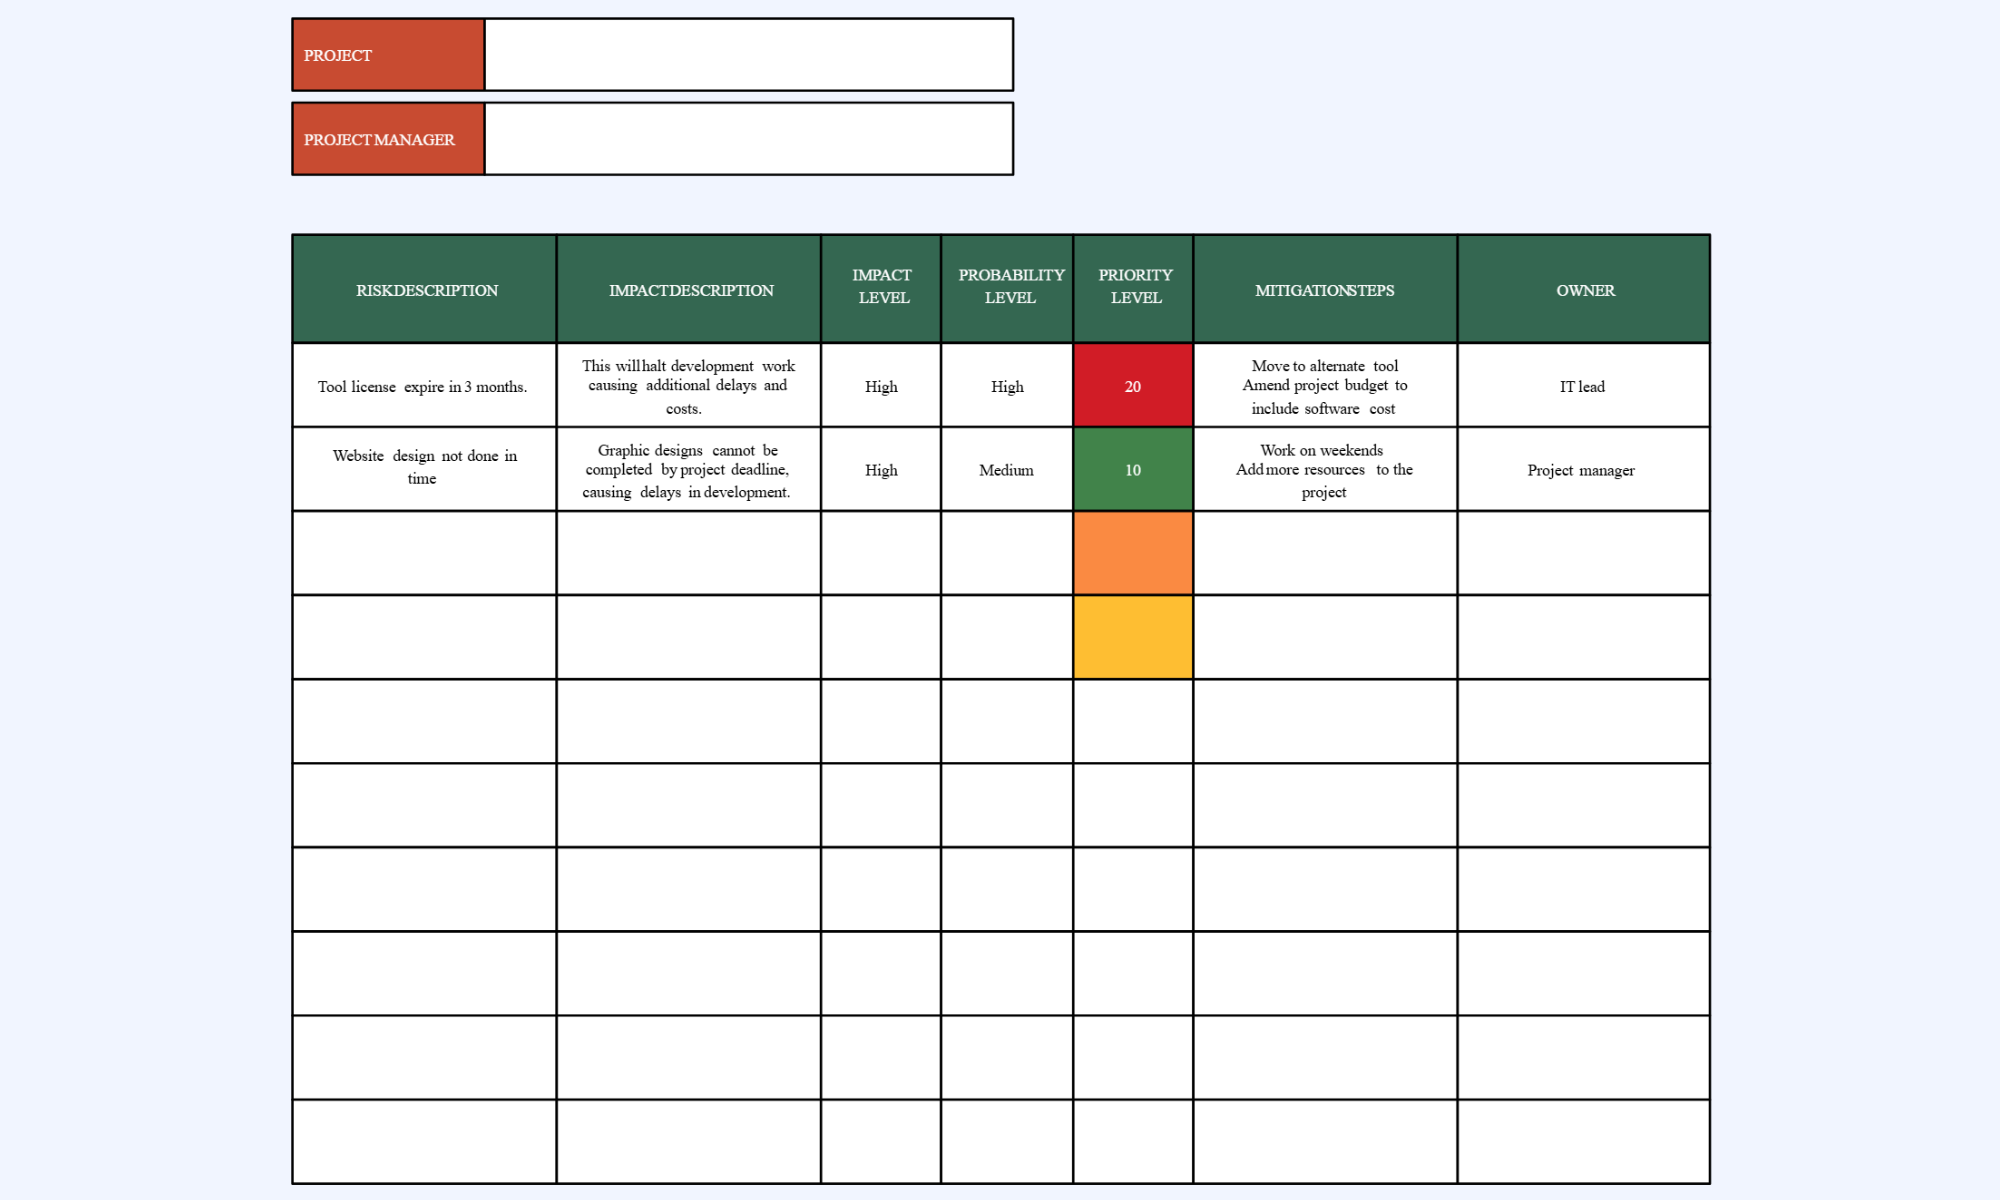Select the green priority cell showing 10
The width and height of the screenshot is (2000, 1200).
[x=1133, y=470]
